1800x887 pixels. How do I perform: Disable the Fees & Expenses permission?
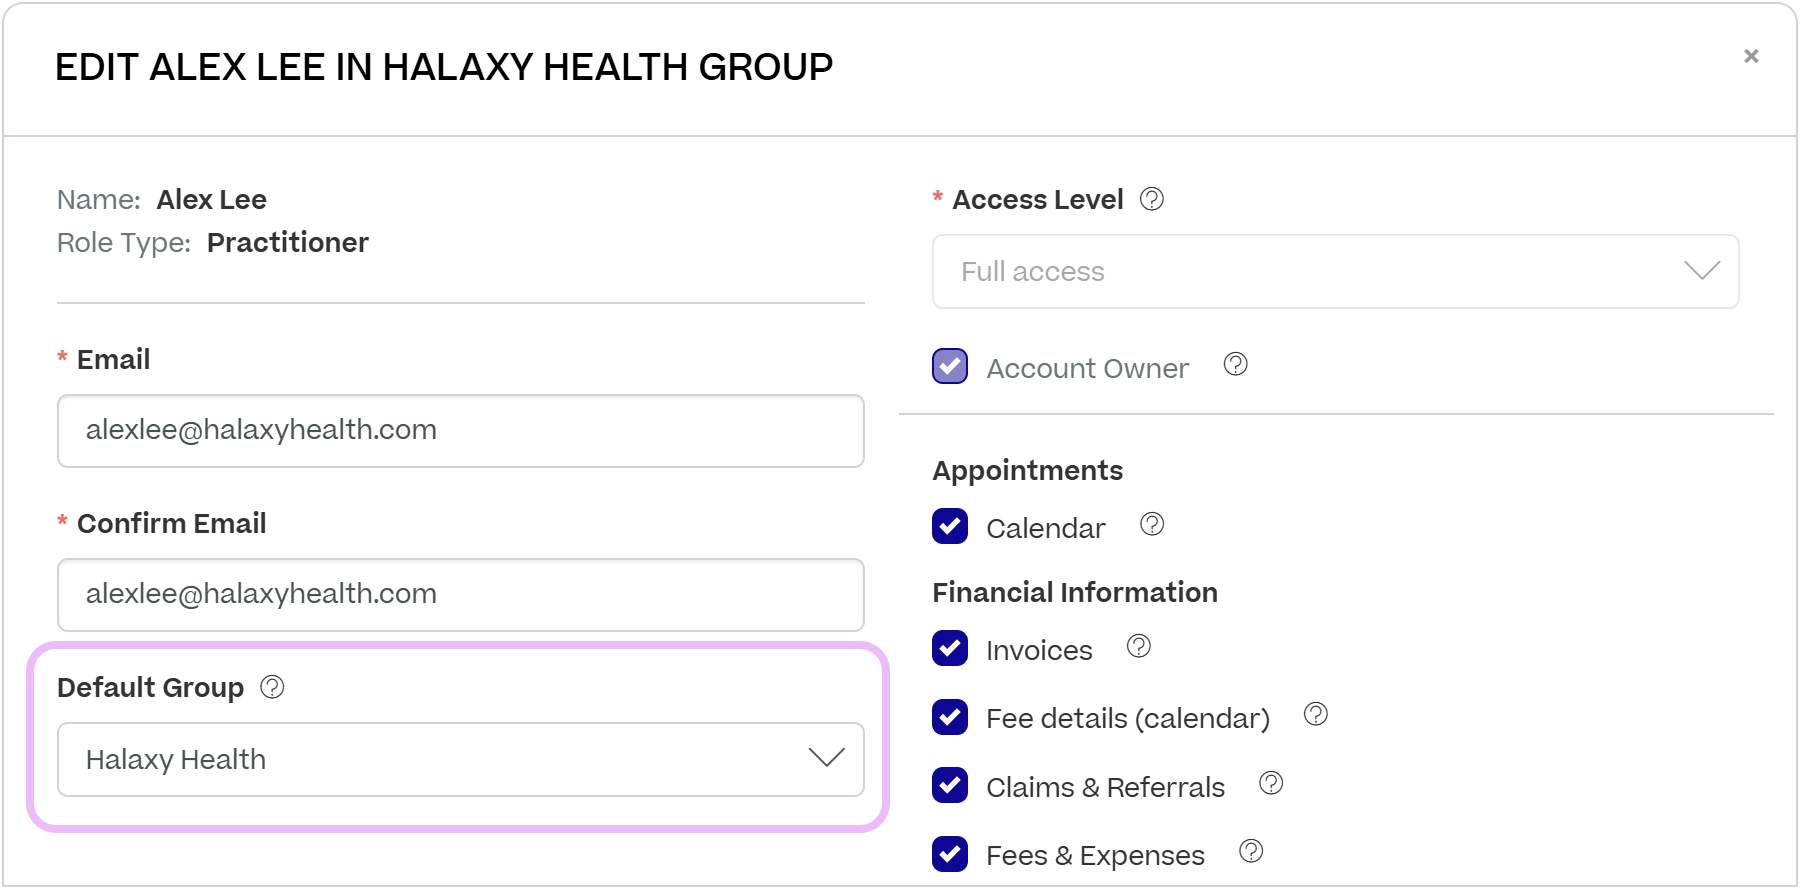point(948,854)
